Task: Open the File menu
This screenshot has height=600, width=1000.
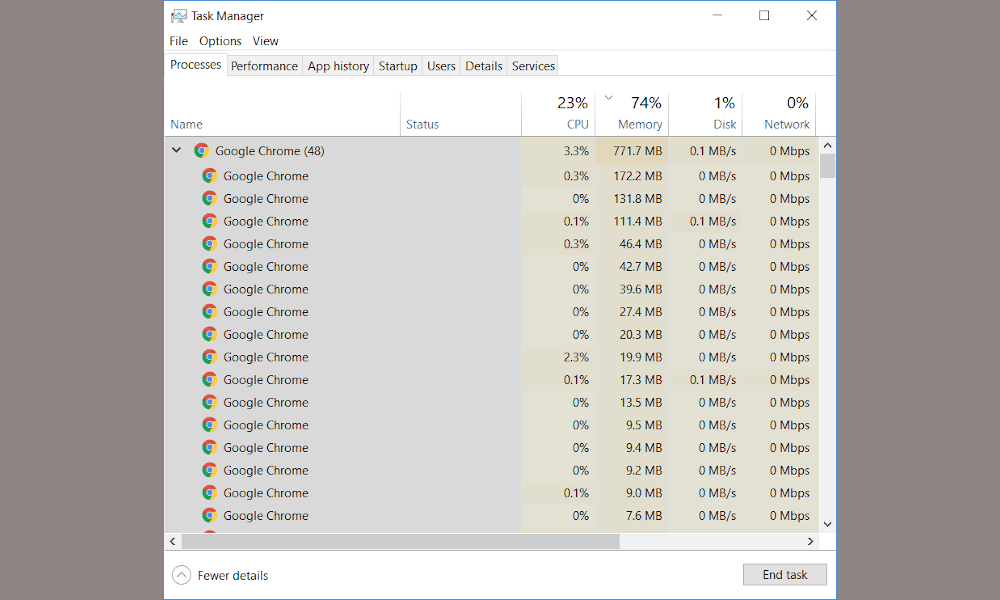Action: [x=179, y=41]
